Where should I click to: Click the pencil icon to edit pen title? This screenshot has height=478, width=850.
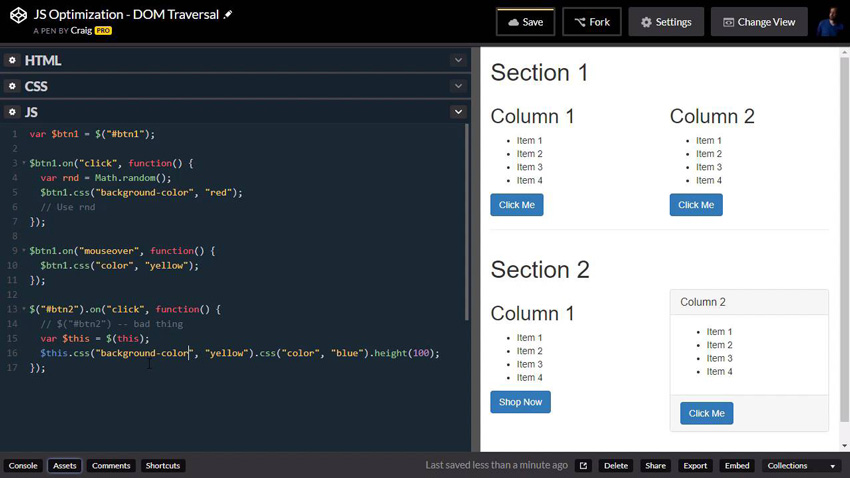pos(228,15)
